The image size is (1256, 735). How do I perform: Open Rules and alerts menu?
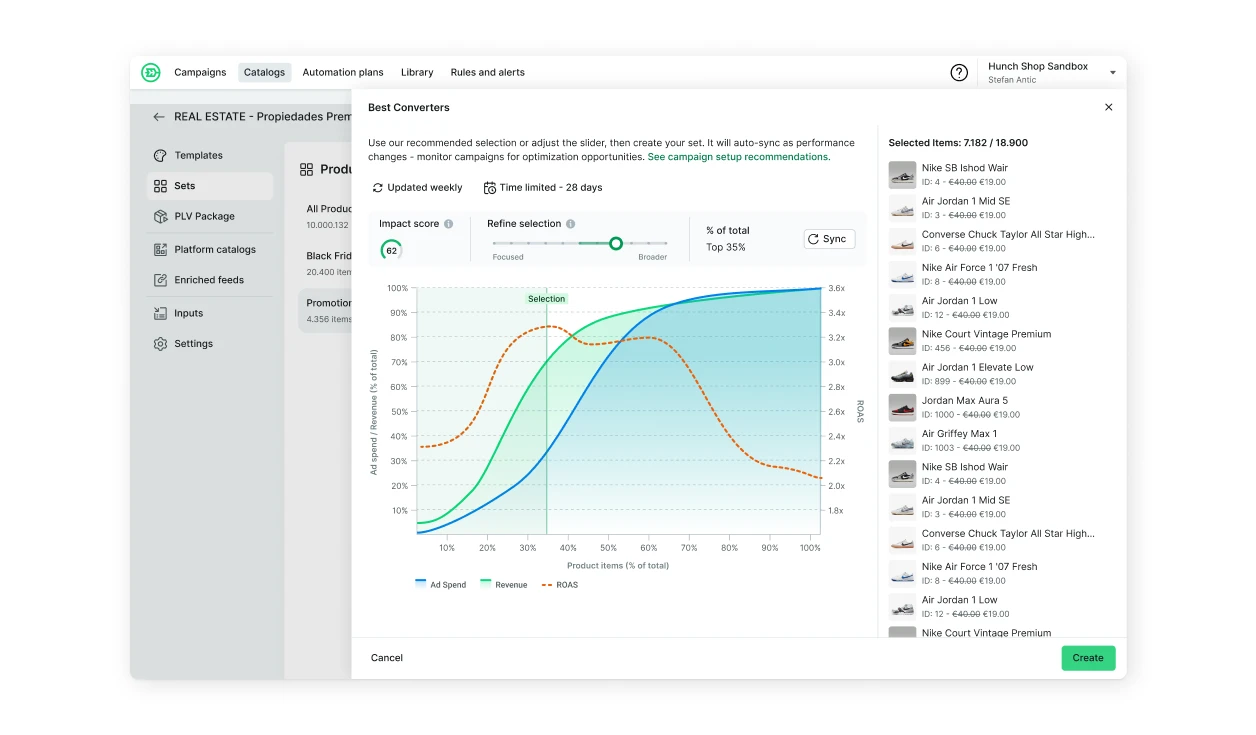(488, 72)
